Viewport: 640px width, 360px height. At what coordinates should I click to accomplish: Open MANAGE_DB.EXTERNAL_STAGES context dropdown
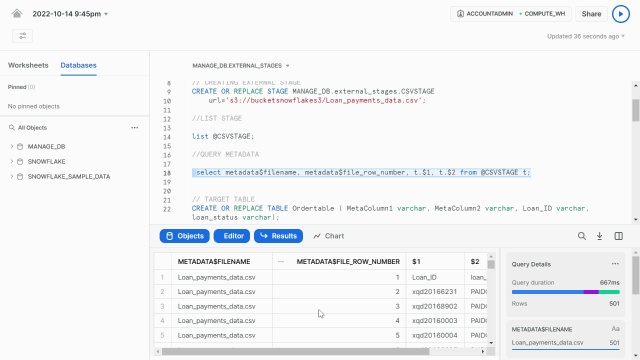click(241, 66)
